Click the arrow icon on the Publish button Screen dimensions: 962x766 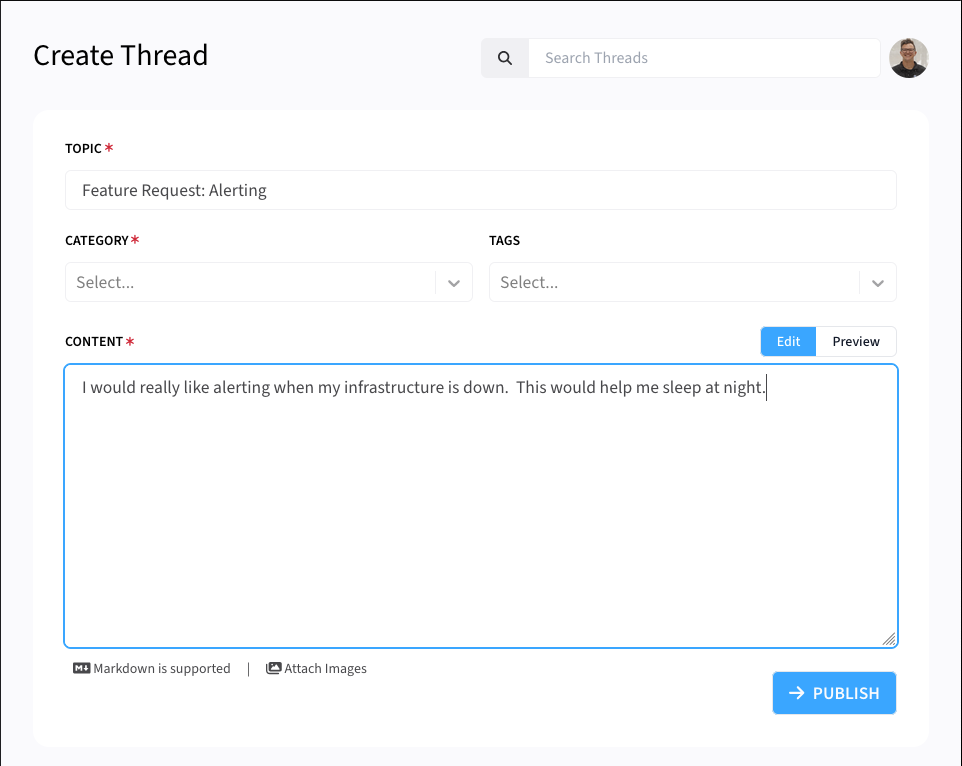point(797,693)
